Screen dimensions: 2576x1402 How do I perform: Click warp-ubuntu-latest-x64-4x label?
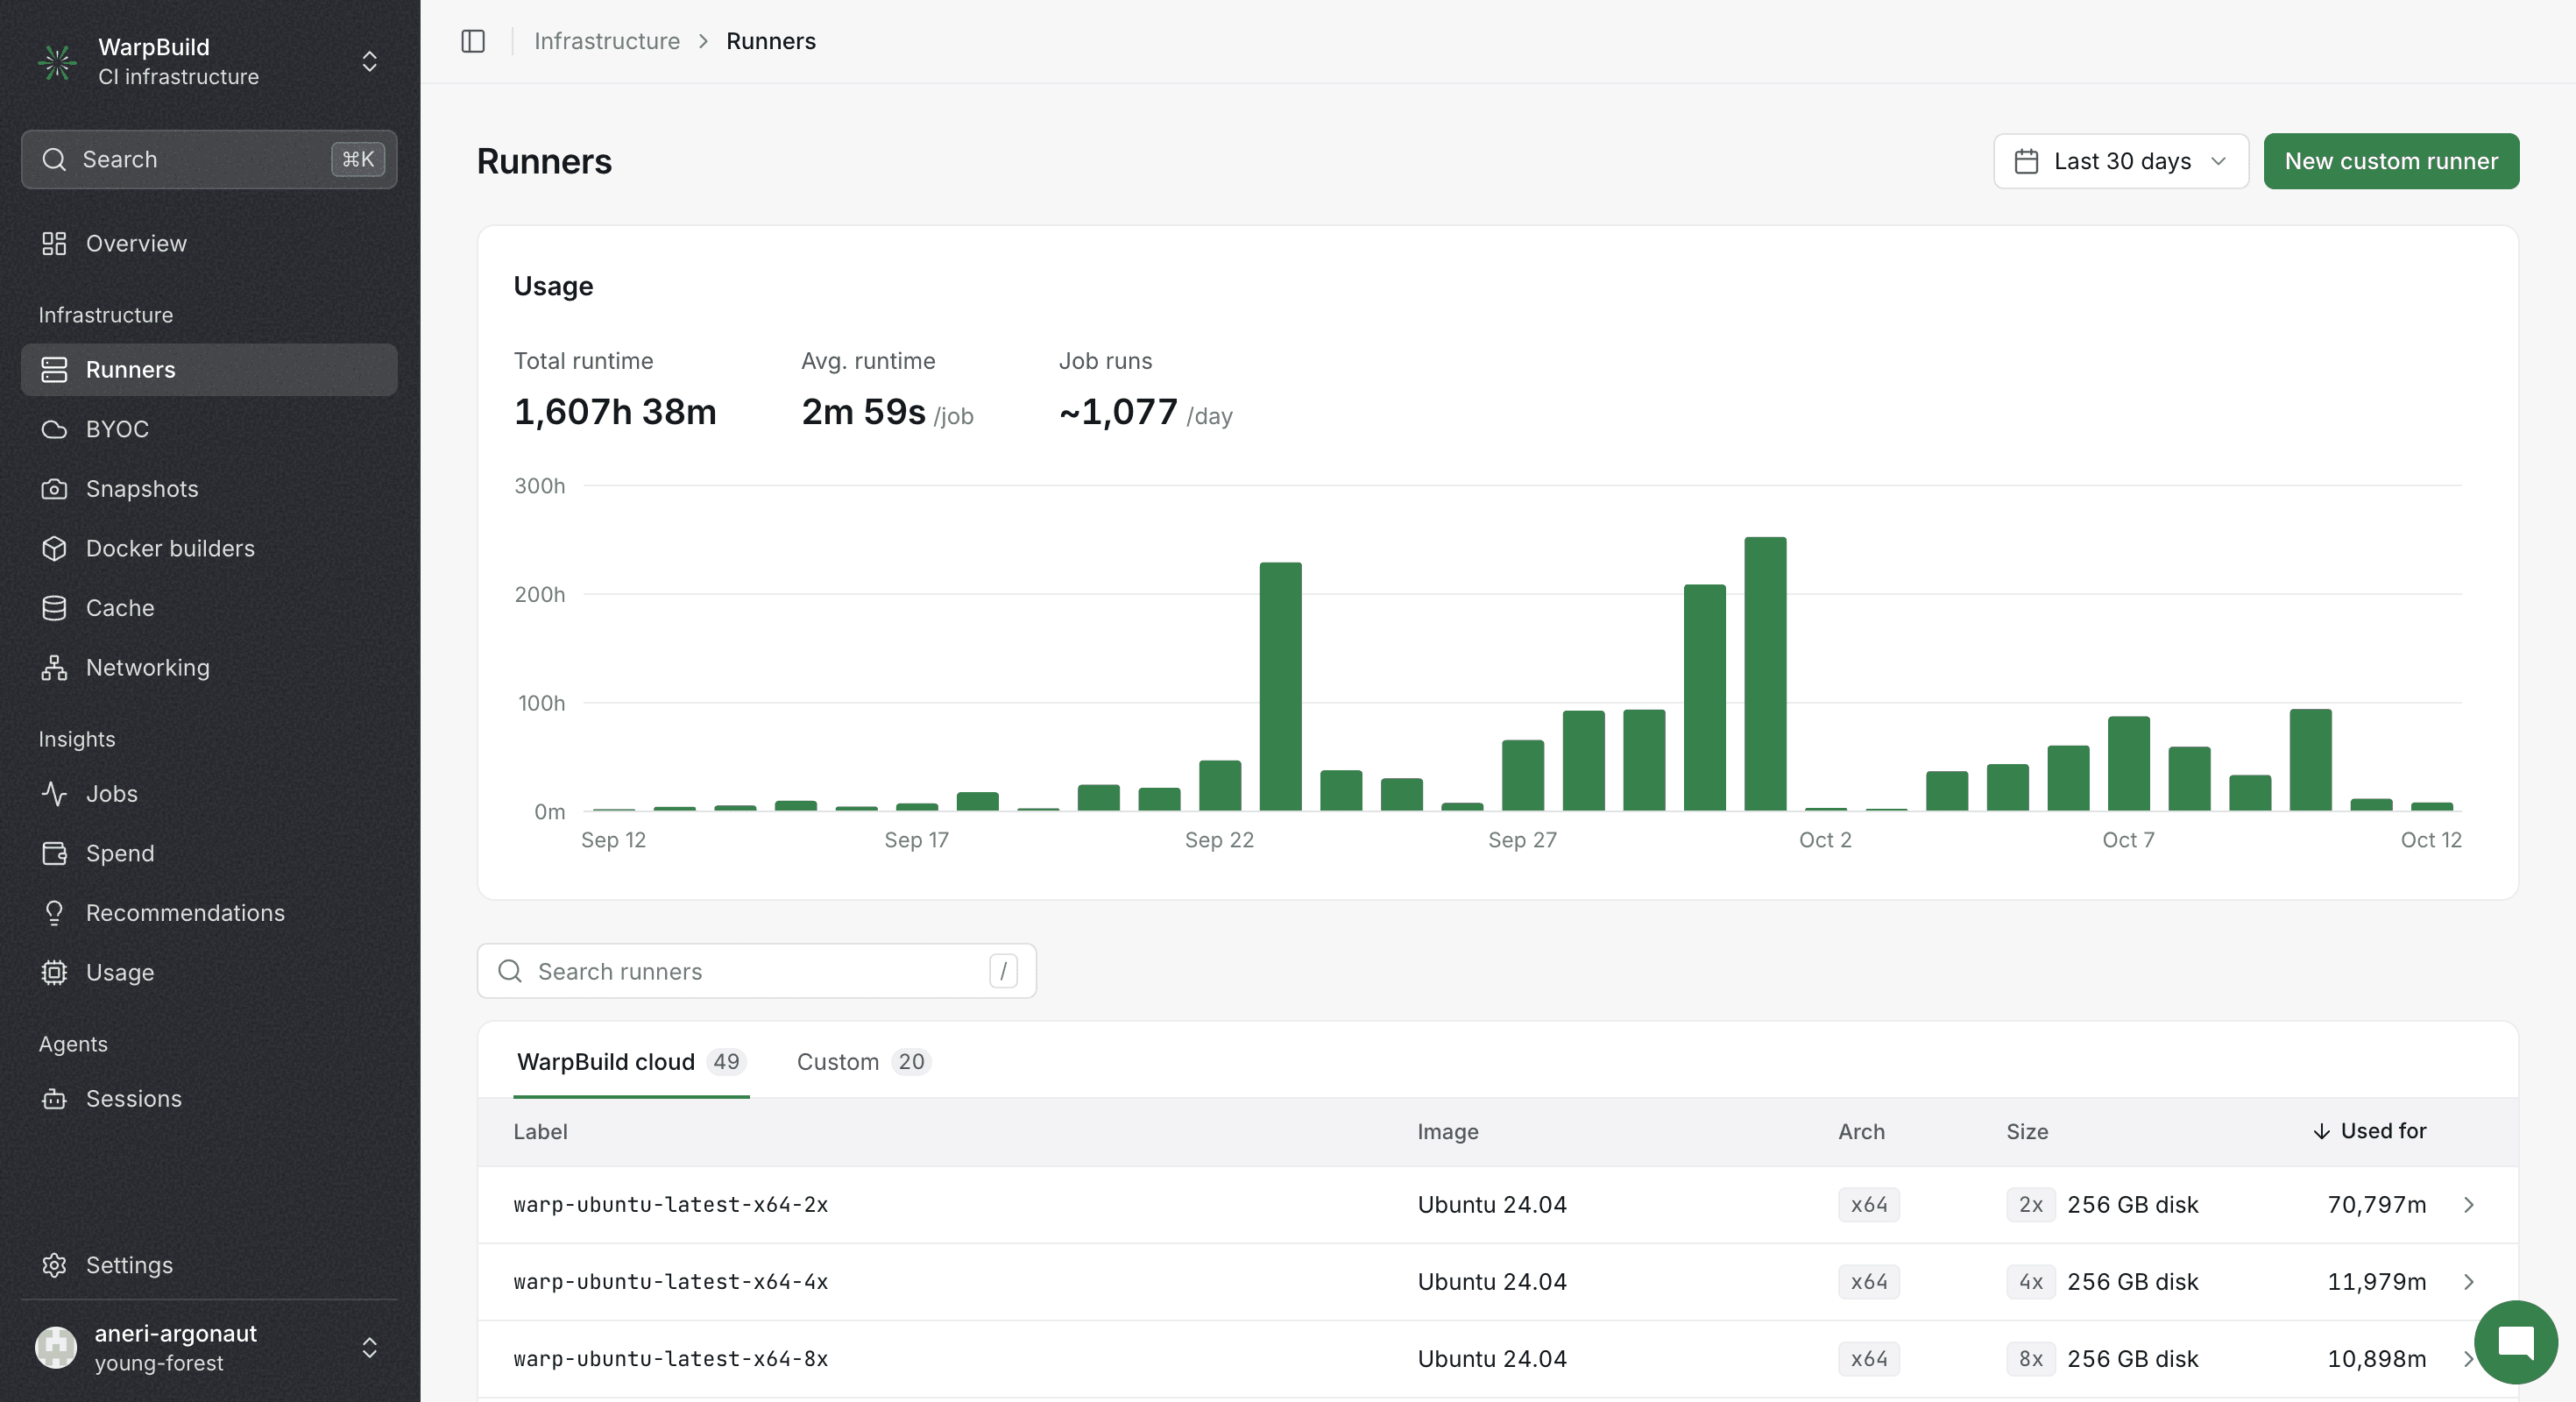pos(671,1281)
